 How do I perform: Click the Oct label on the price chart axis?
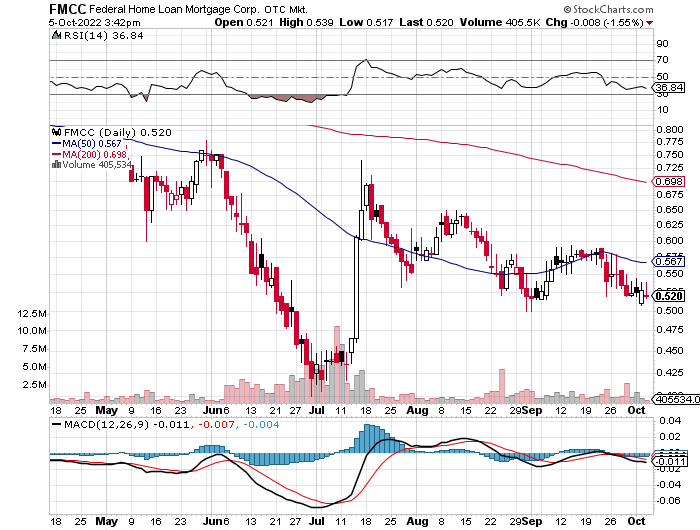[x=636, y=410]
